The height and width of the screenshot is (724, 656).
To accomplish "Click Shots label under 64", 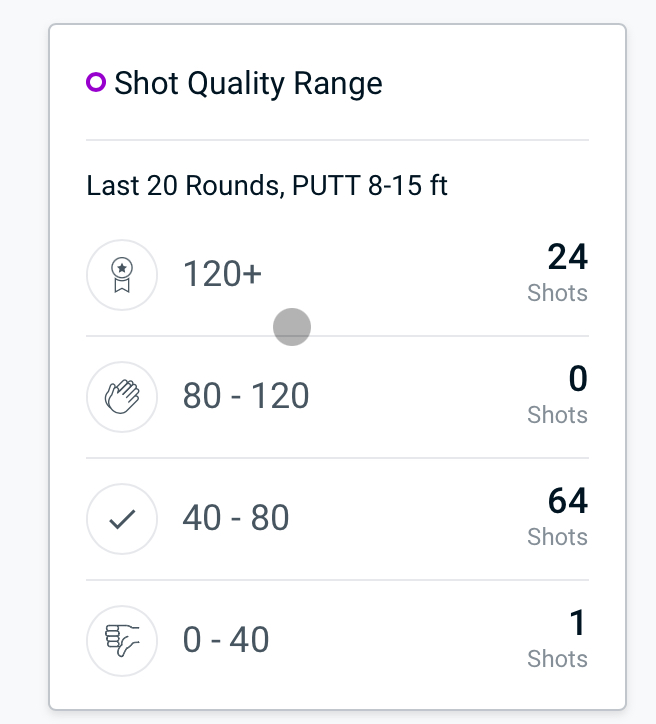I will 557,537.
